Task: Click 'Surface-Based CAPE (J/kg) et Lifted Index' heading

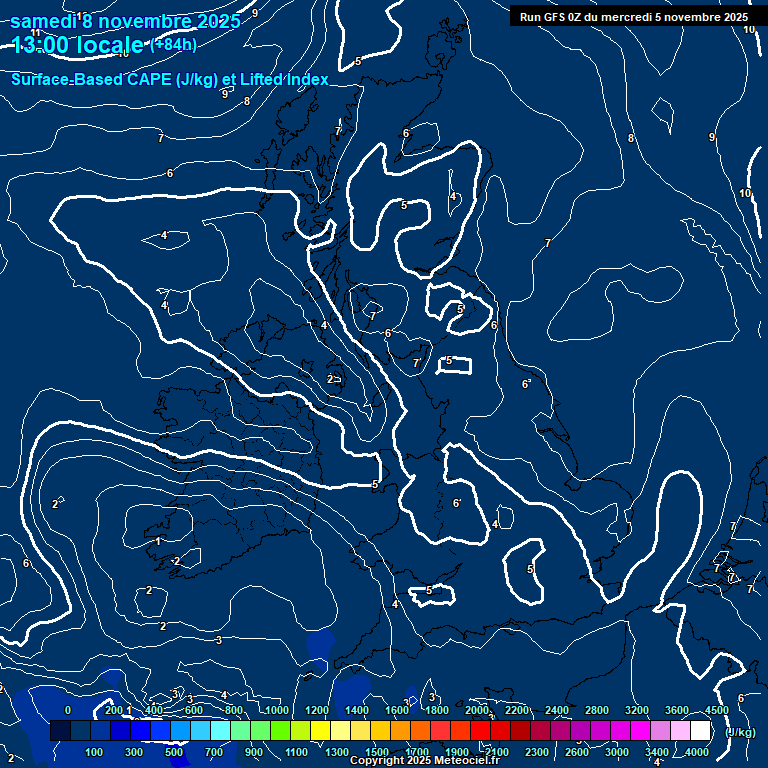Action: click(x=169, y=79)
